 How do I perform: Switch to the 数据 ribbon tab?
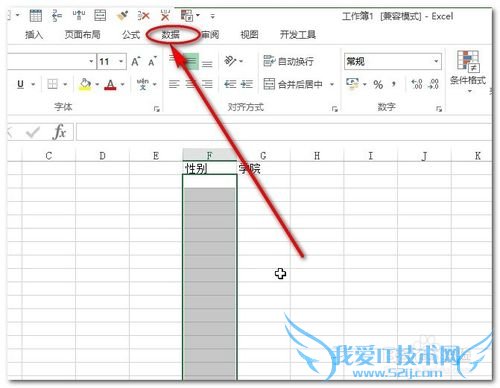[x=170, y=35]
